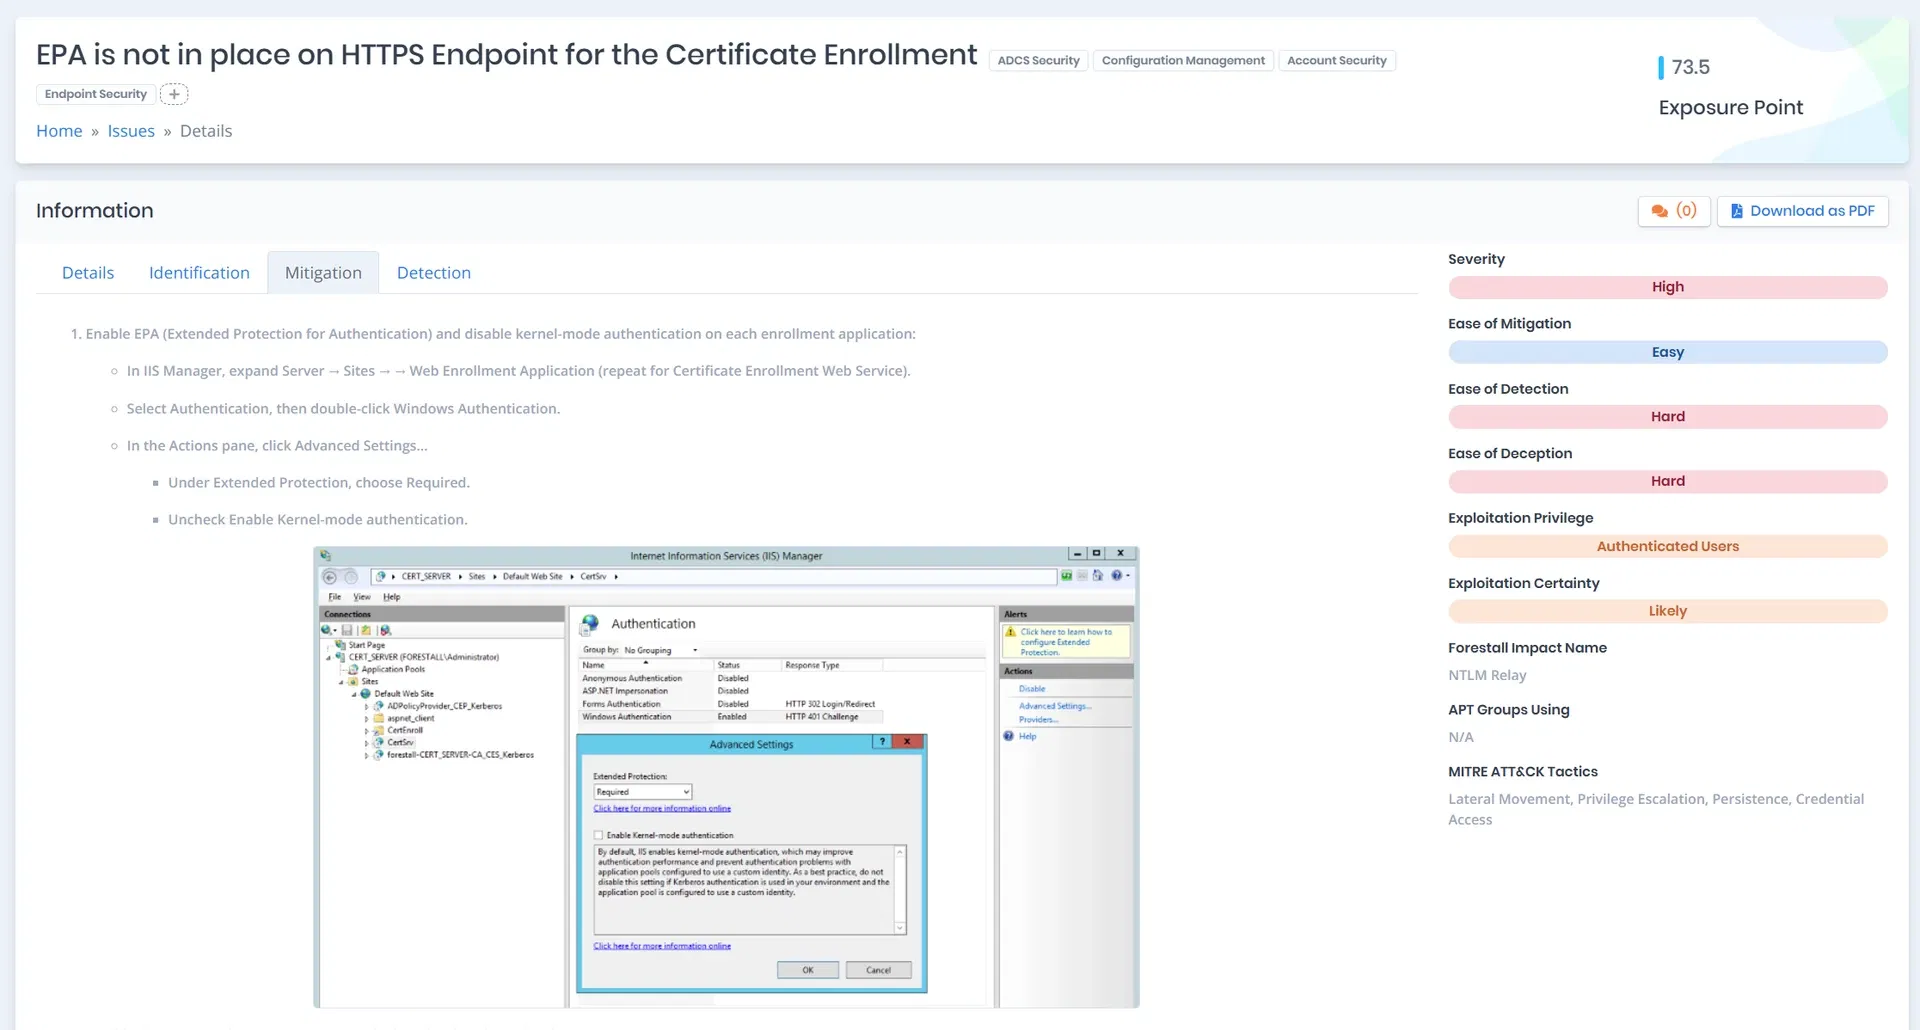
Task: Click the ADCS Security tag
Action: click(1038, 61)
